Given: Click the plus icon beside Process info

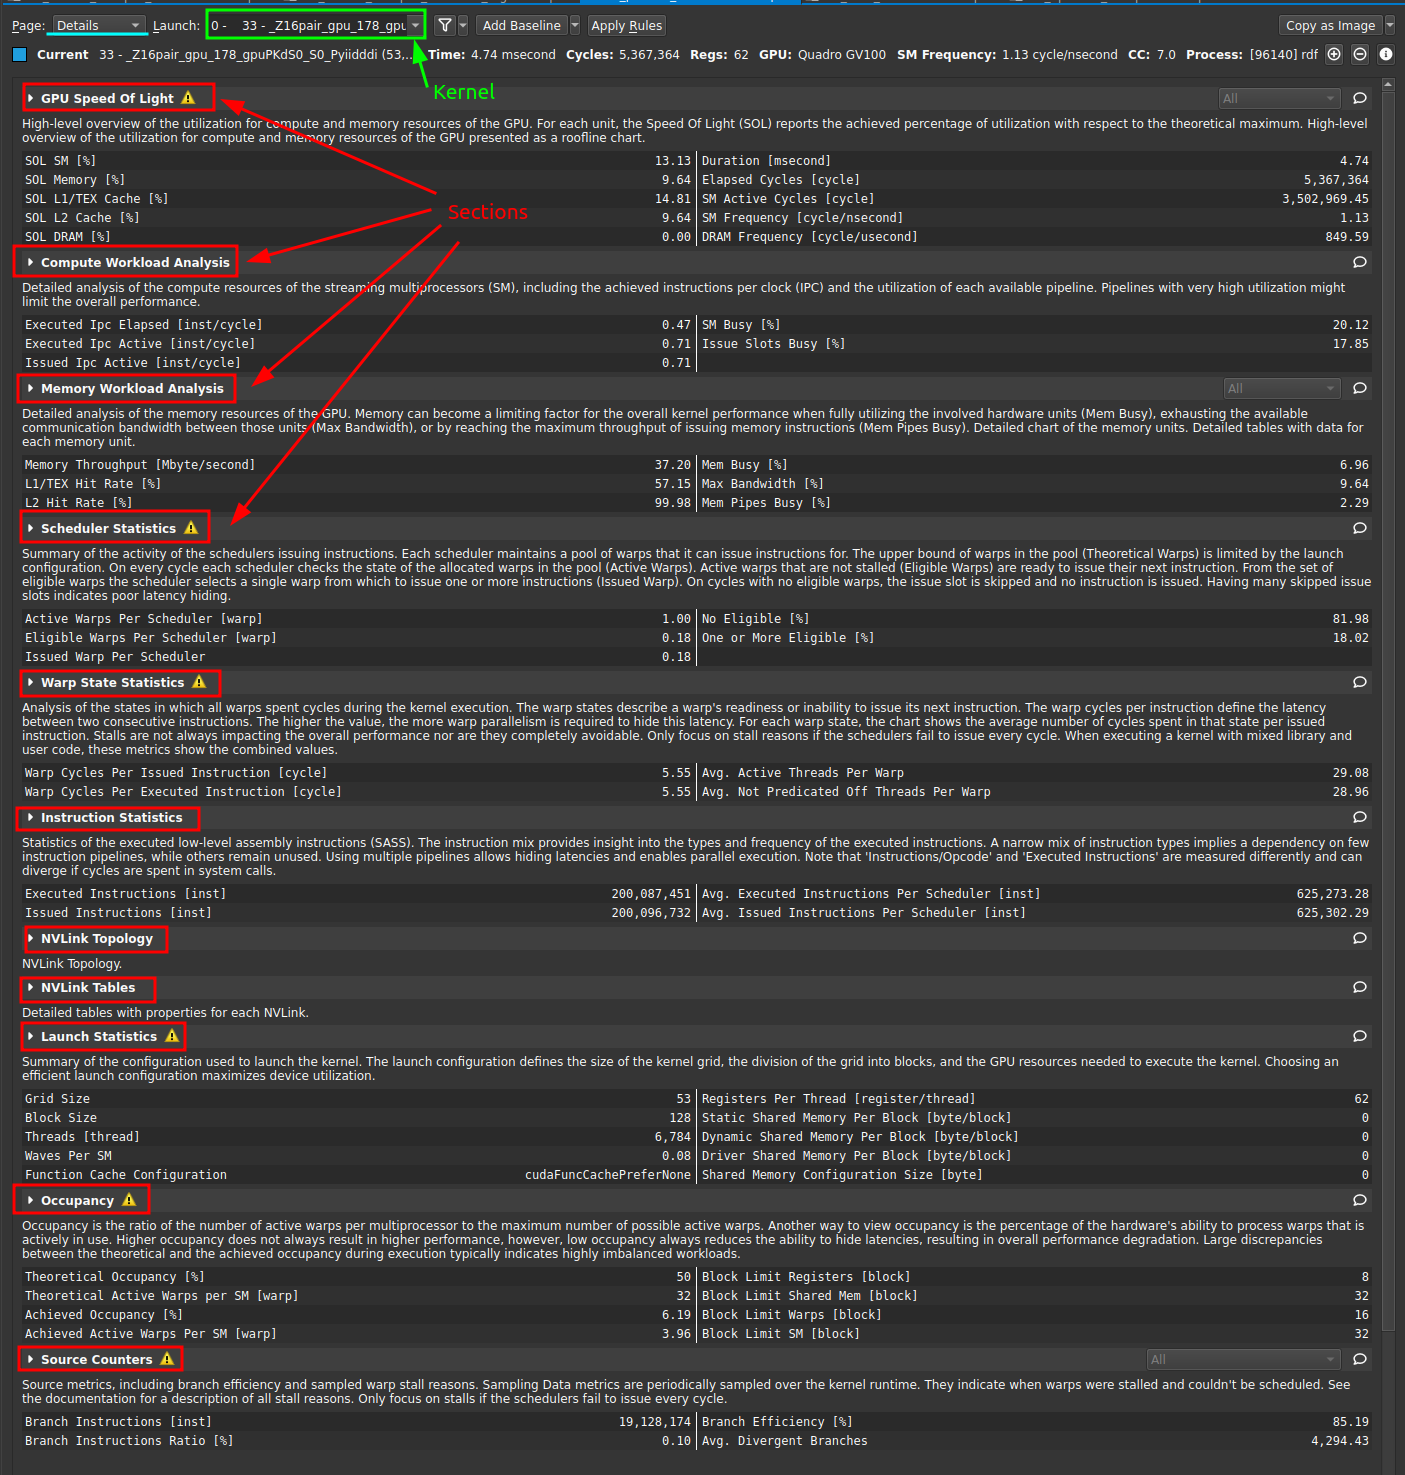Looking at the screenshot, I should [x=1334, y=55].
